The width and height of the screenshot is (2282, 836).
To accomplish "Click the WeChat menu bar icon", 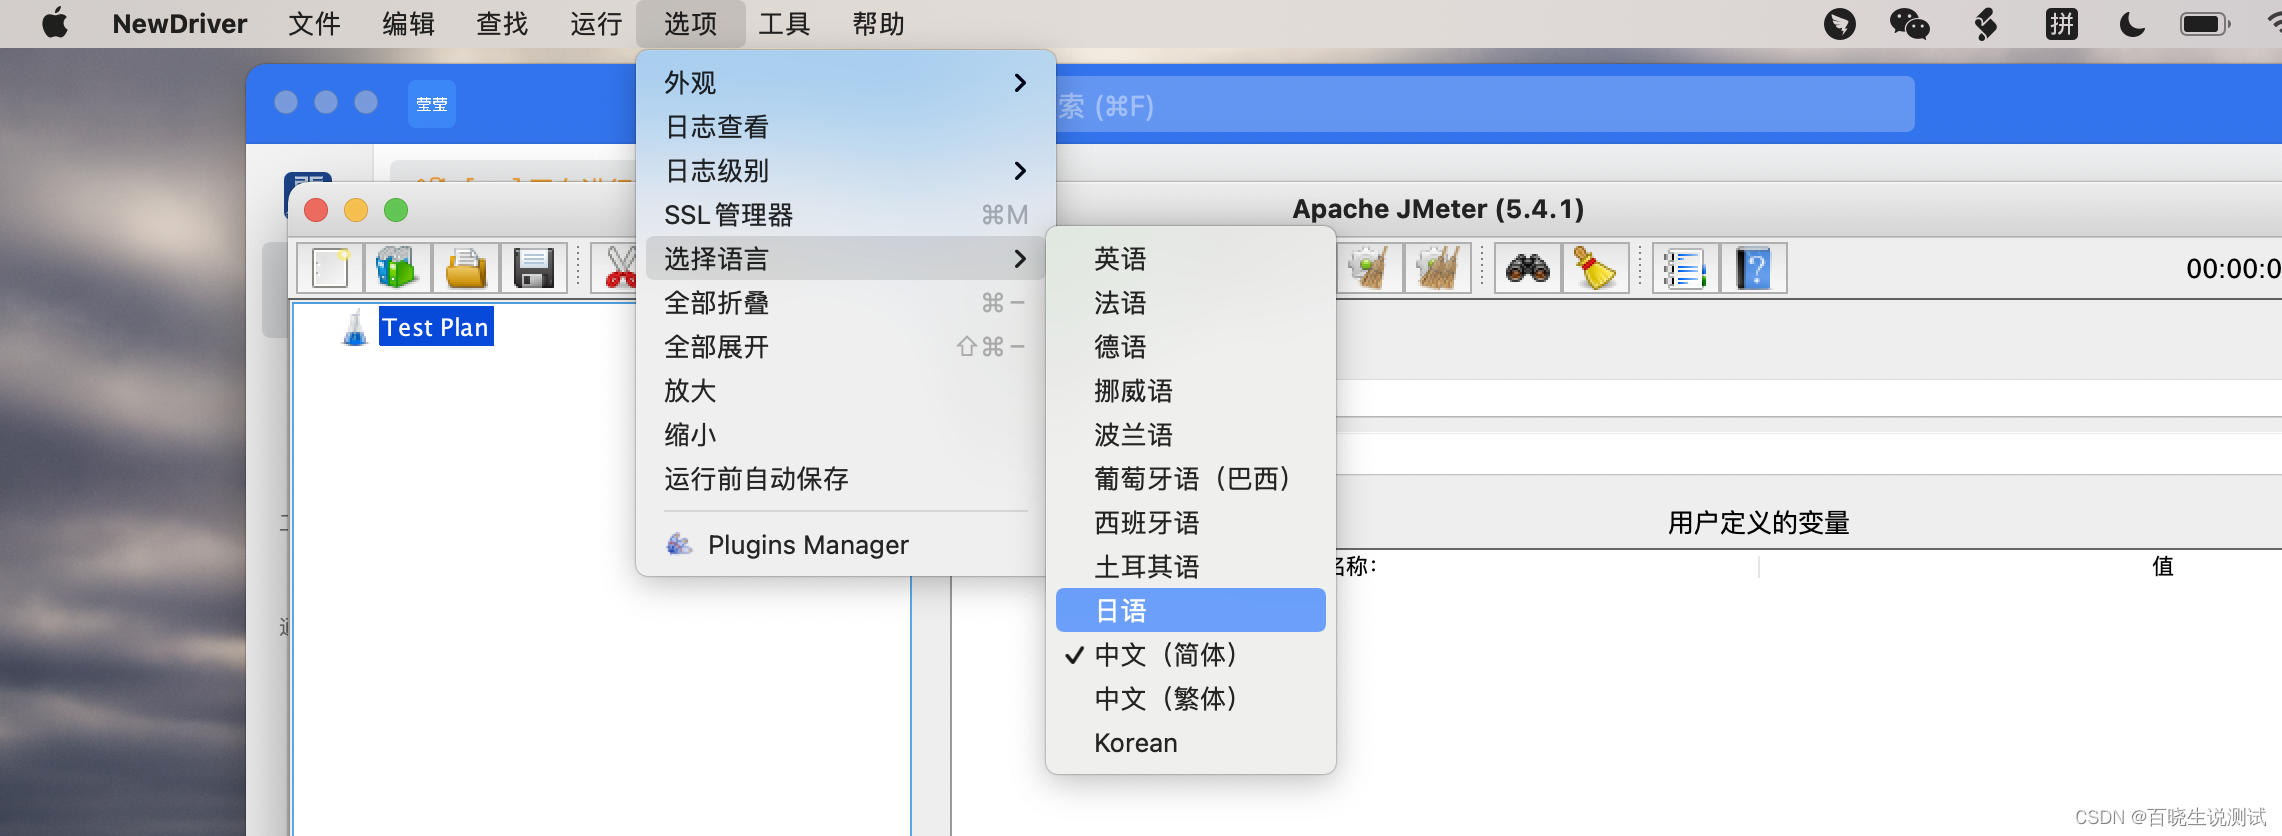I will click(x=1909, y=23).
